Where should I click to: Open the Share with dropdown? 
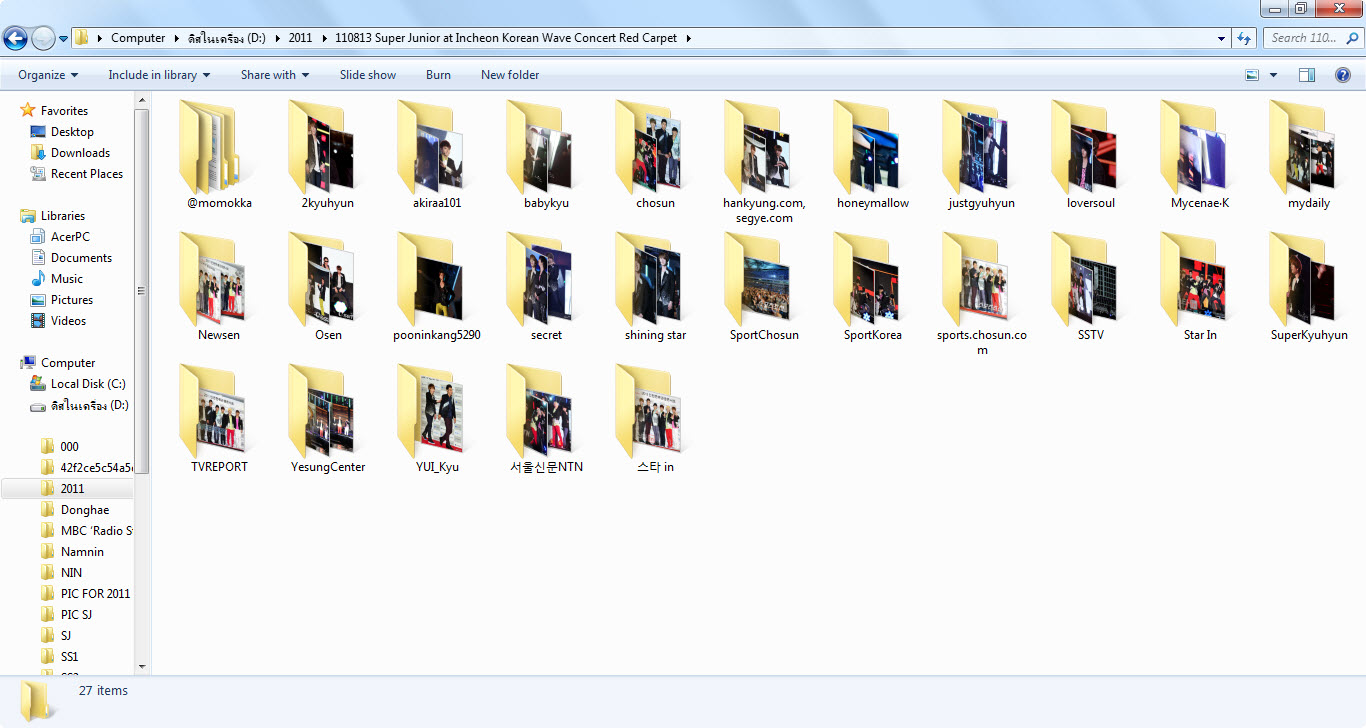(275, 75)
